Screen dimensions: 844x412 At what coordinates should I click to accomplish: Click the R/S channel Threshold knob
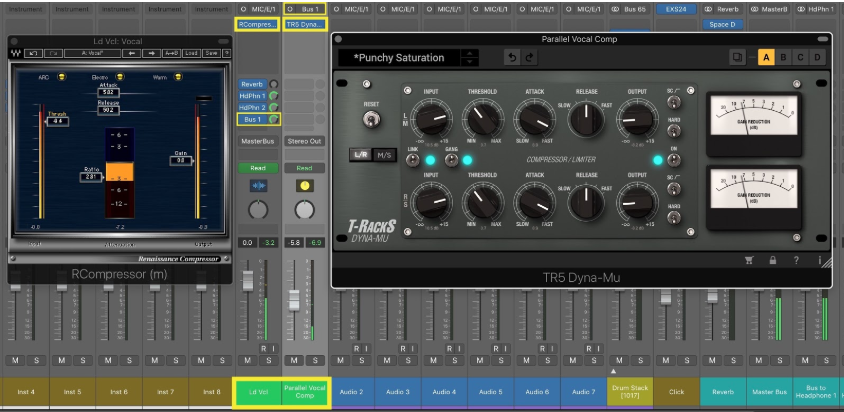(x=482, y=202)
